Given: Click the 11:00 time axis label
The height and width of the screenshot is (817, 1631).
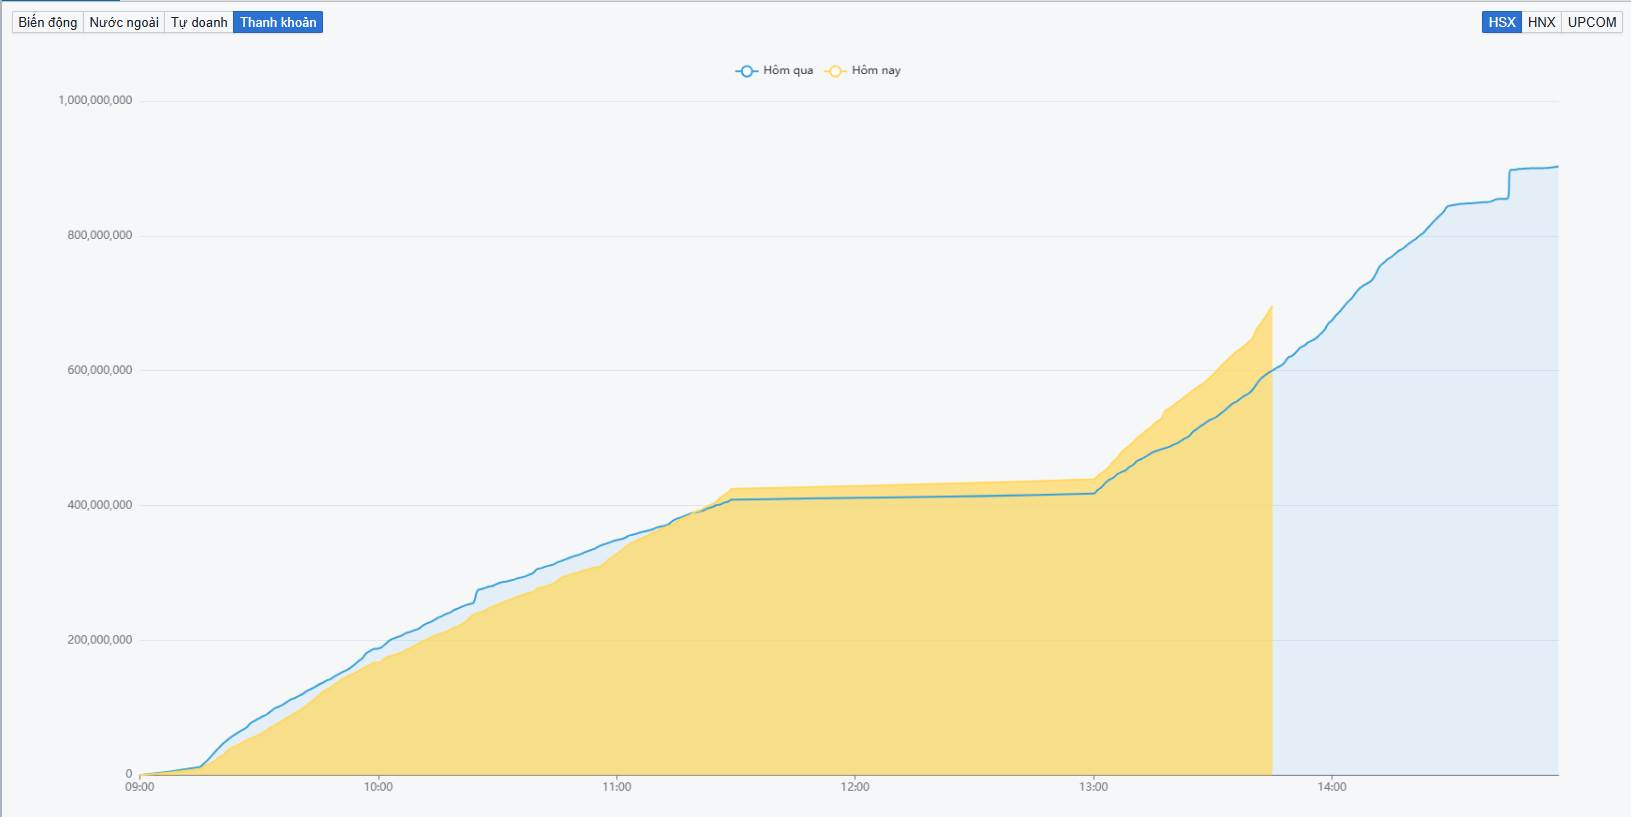Looking at the screenshot, I should [617, 787].
